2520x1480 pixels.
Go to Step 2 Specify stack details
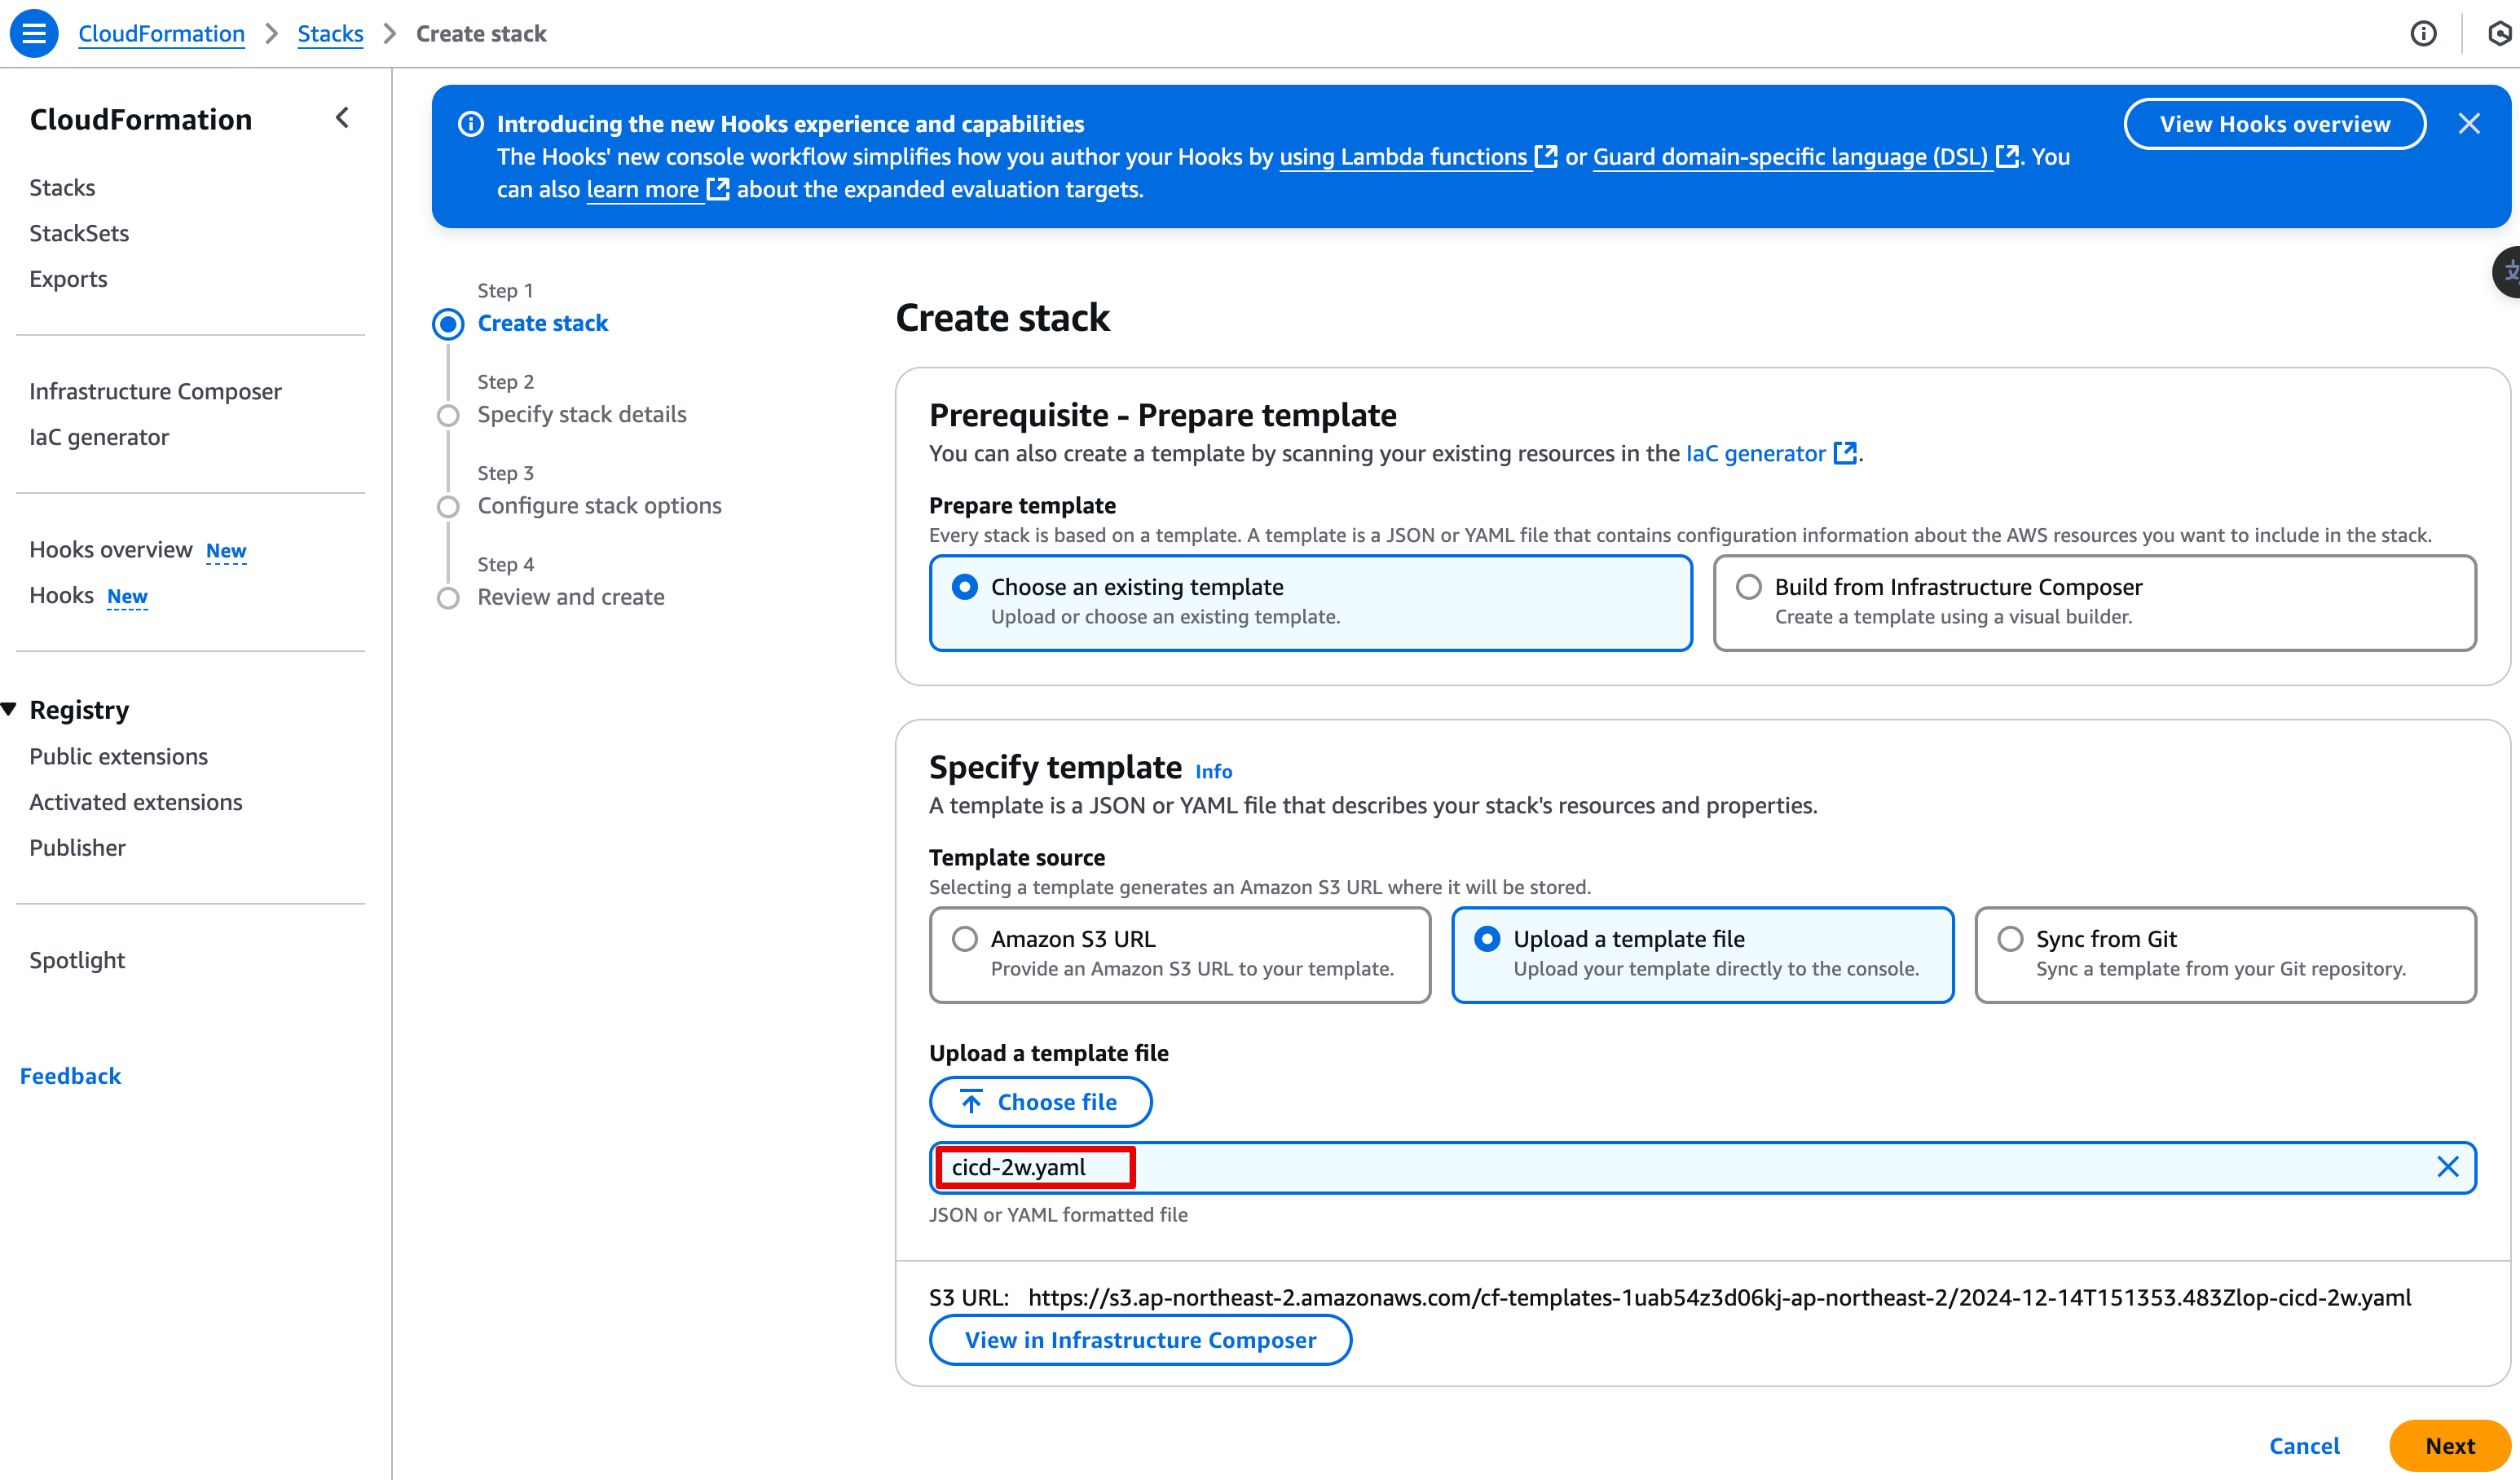[x=581, y=414]
